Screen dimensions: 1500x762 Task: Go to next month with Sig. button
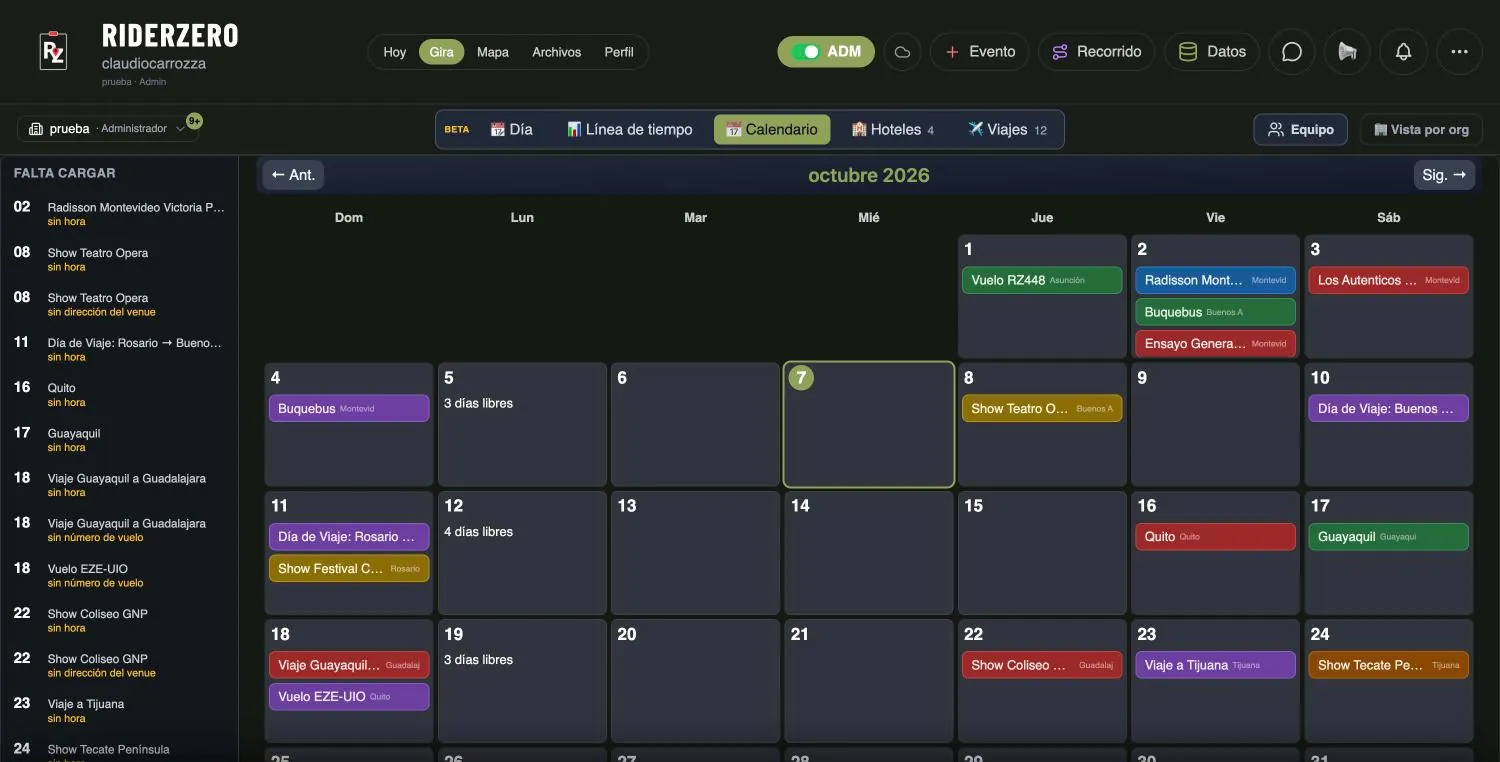[1444, 175]
